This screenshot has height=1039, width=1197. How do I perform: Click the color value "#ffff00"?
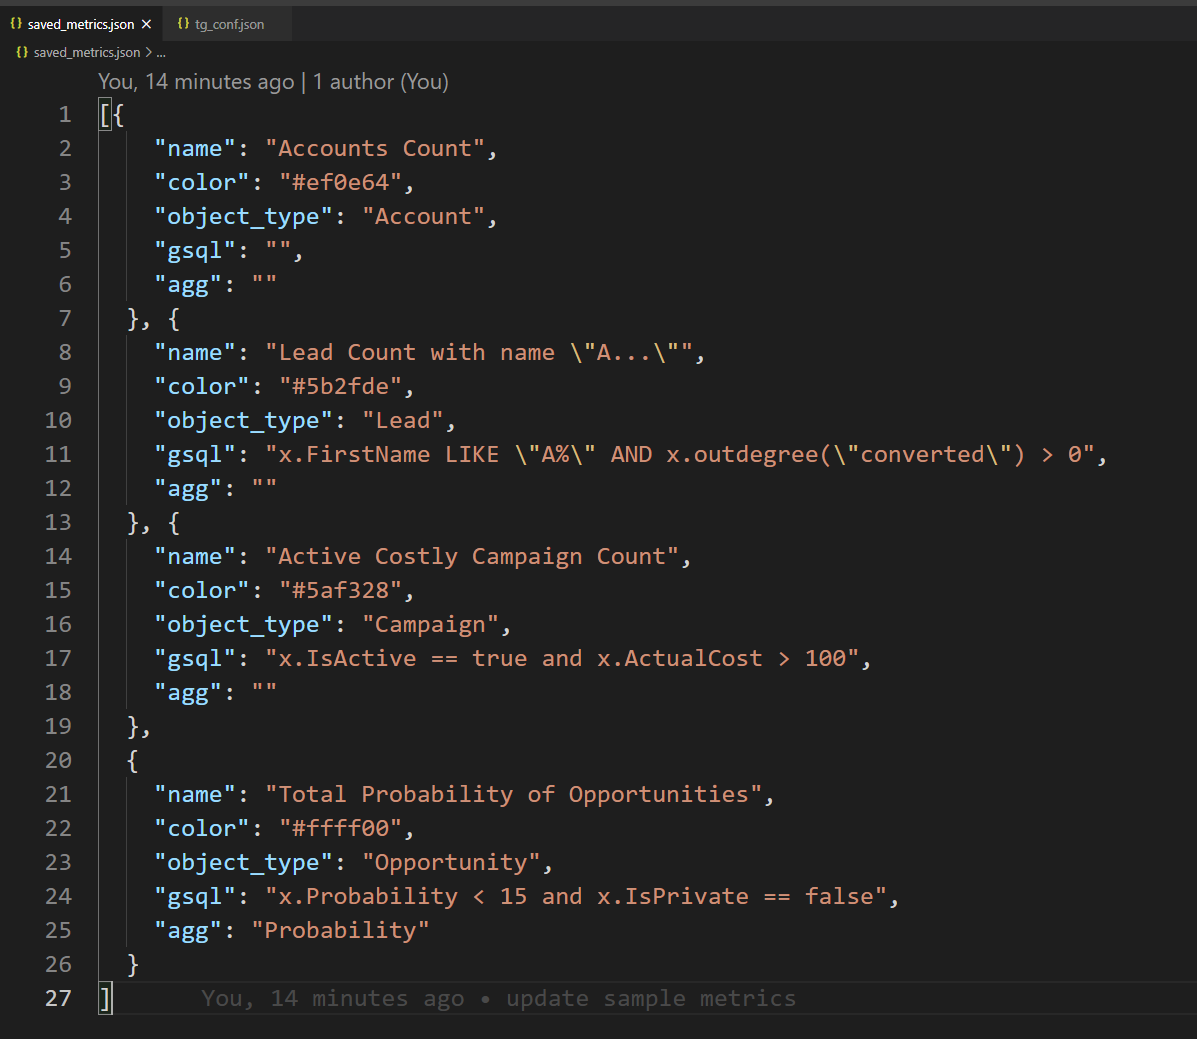click(340, 828)
